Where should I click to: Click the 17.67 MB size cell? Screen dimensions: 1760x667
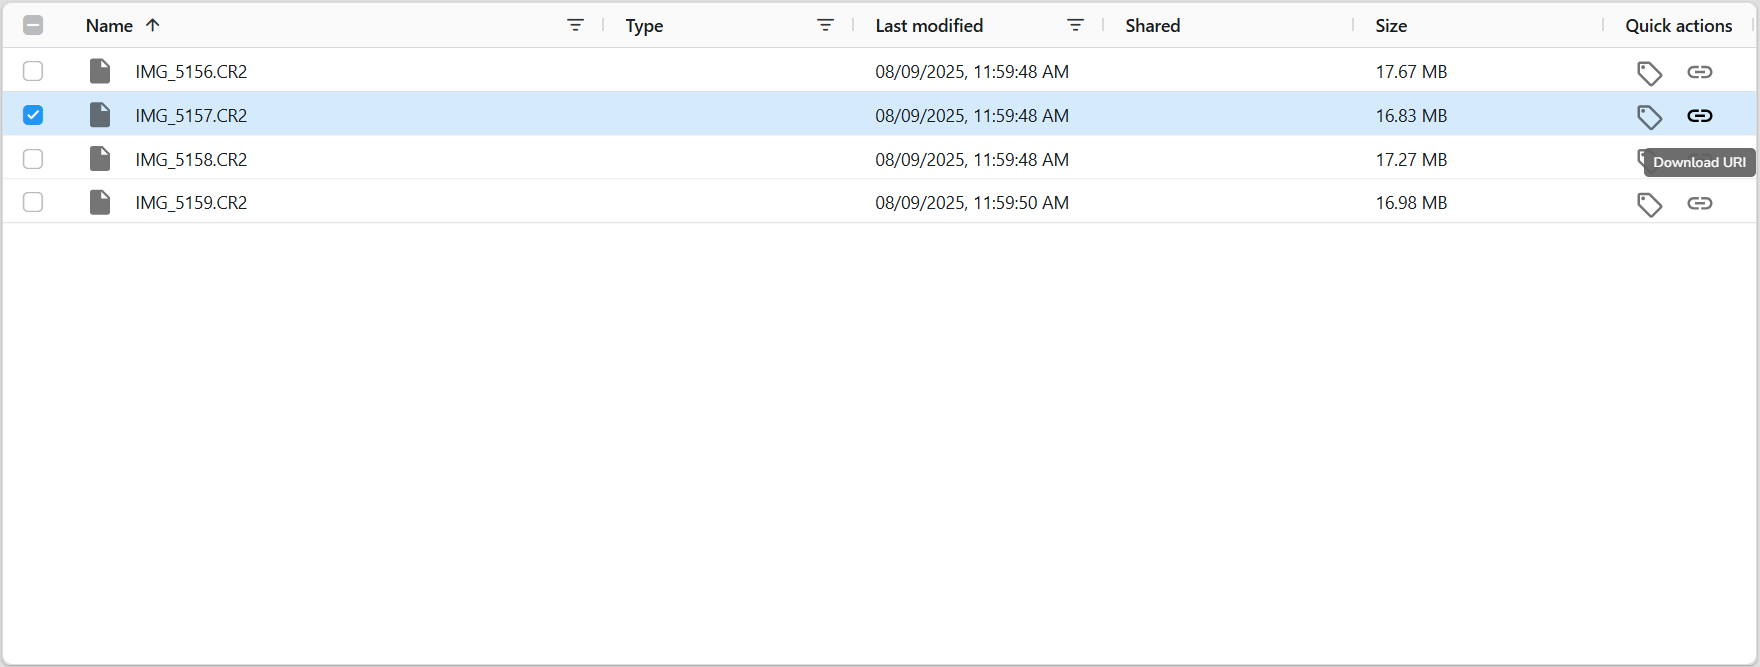pos(1411,72)
